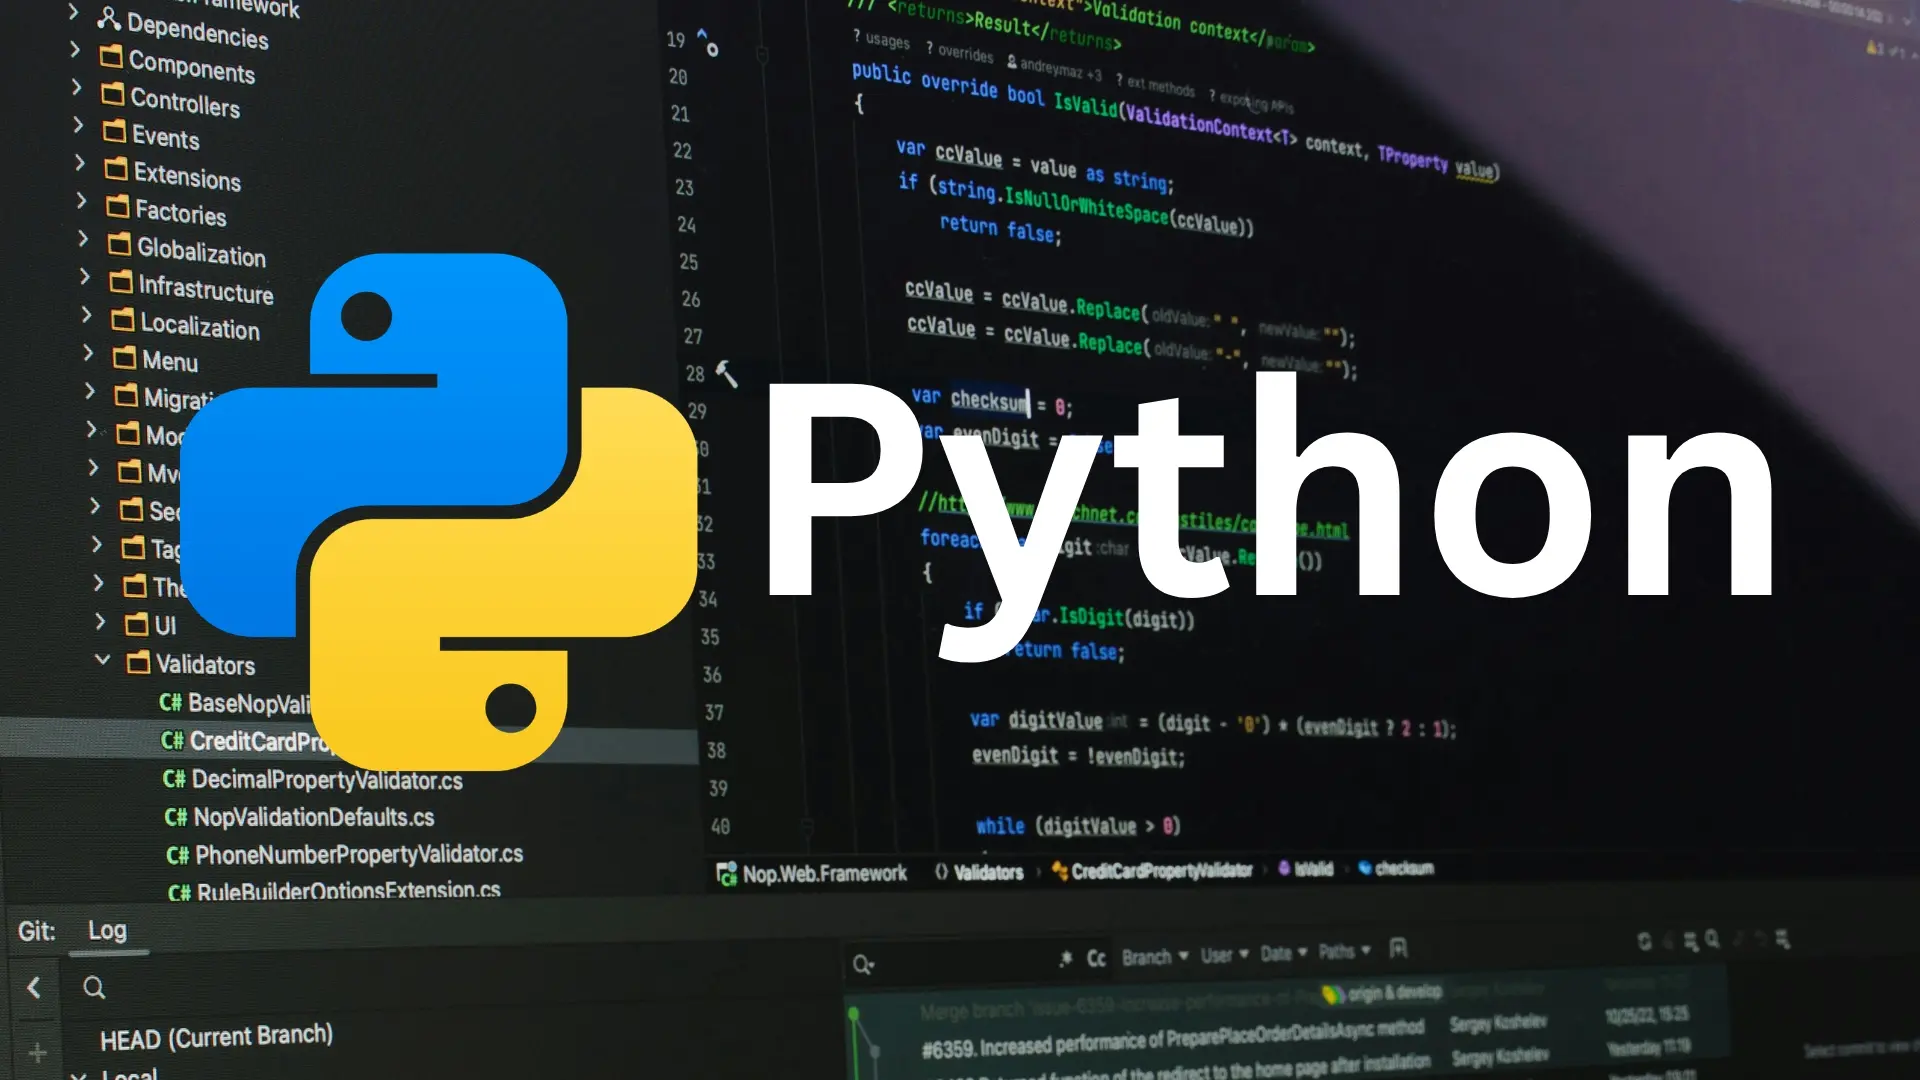
Task: Click the override gutter icon on line 19
Action: (x=707, y=42)
